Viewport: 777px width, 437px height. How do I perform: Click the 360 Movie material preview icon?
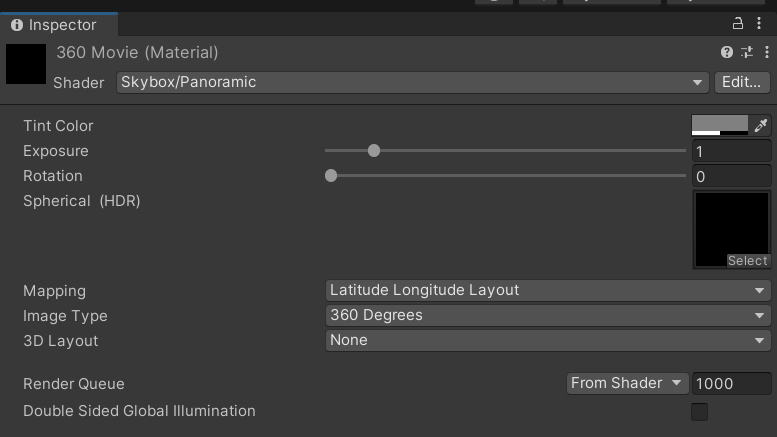click(26, 64)
